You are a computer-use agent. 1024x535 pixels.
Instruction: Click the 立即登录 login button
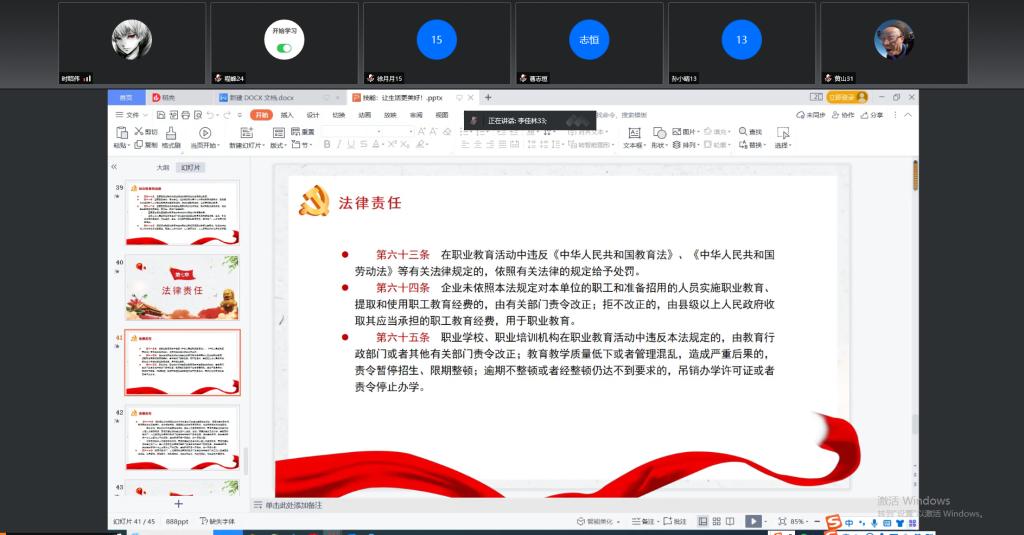point(847,97)
